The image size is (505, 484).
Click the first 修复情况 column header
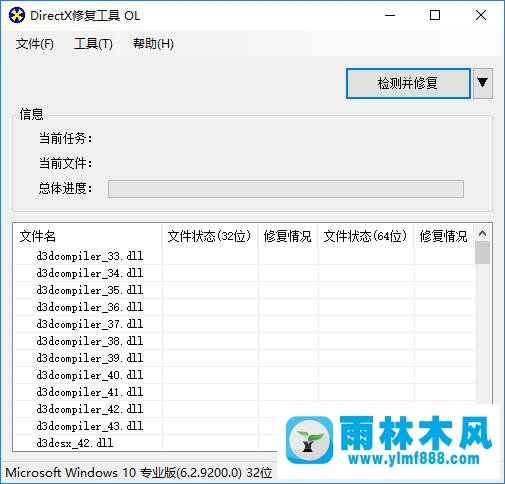288,236
